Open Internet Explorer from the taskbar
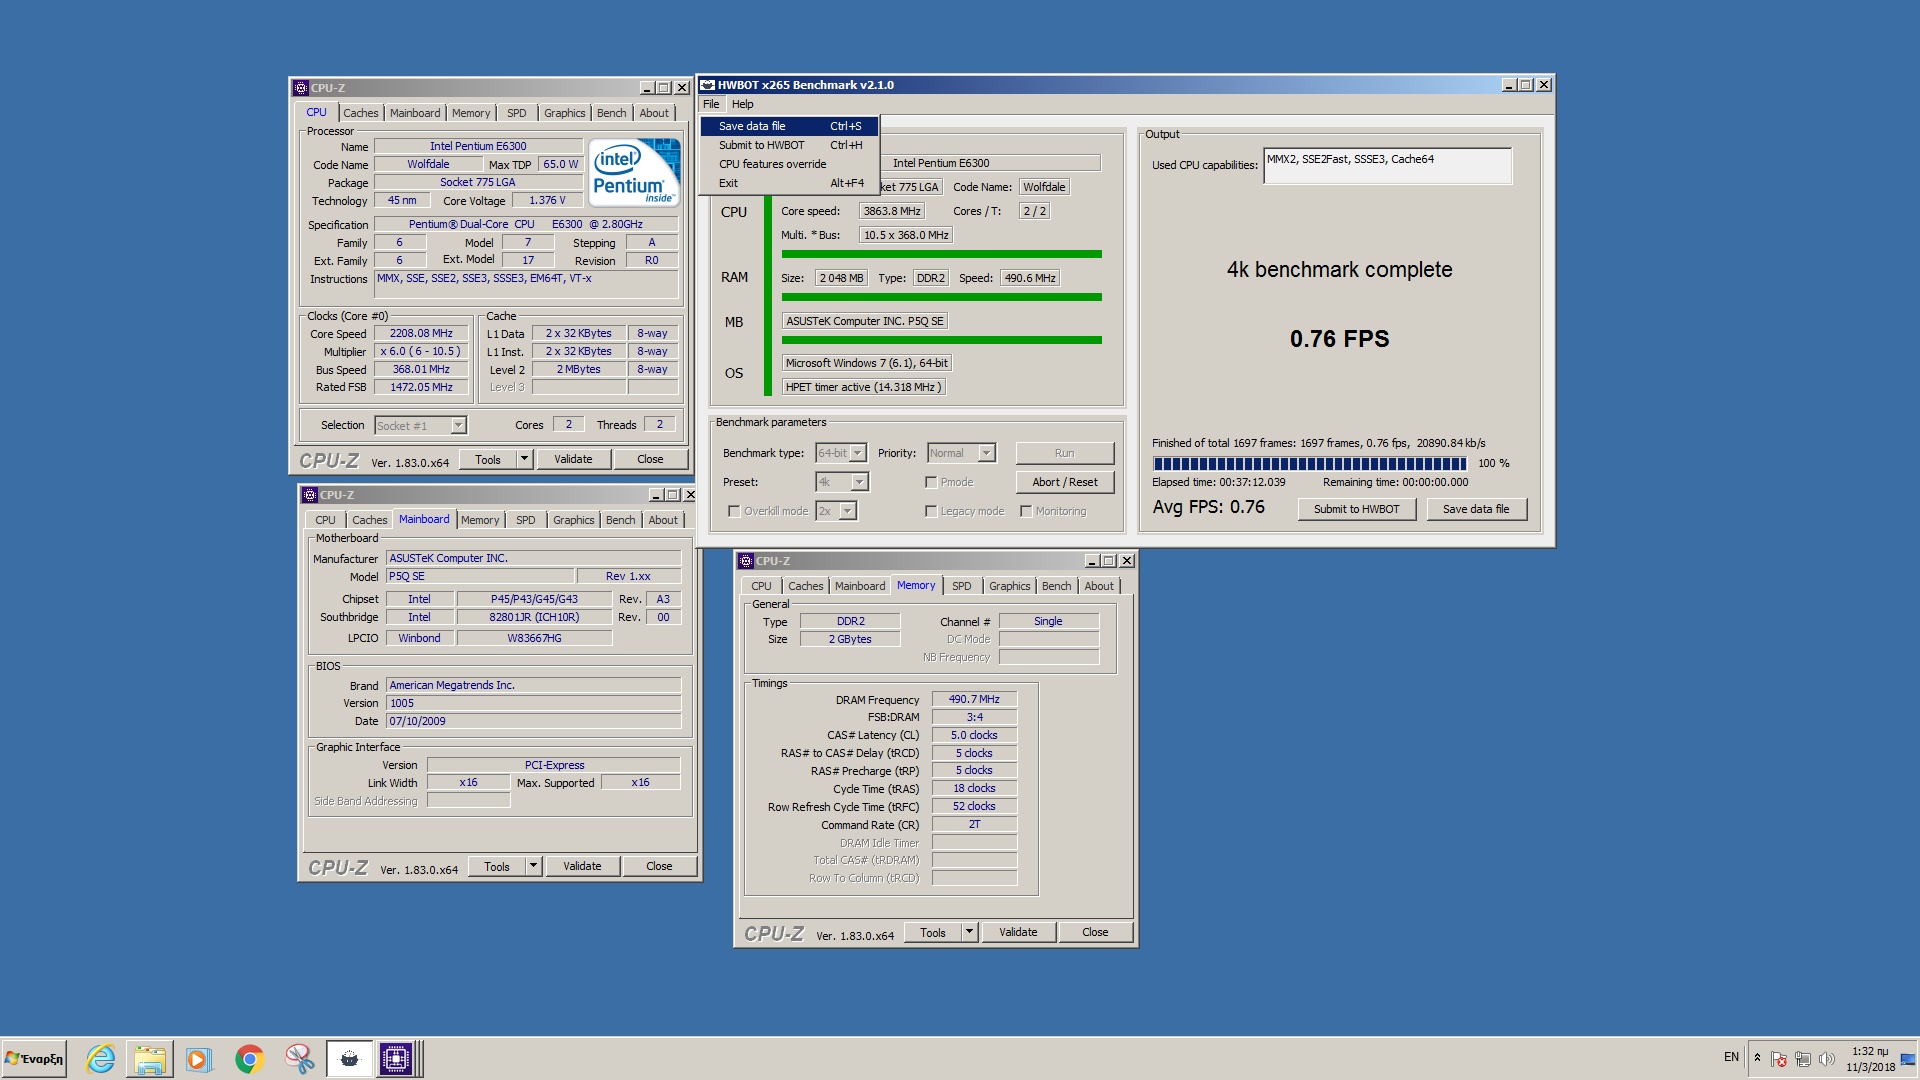Screen dimensions: 1920x1080 coord(100,1059)
